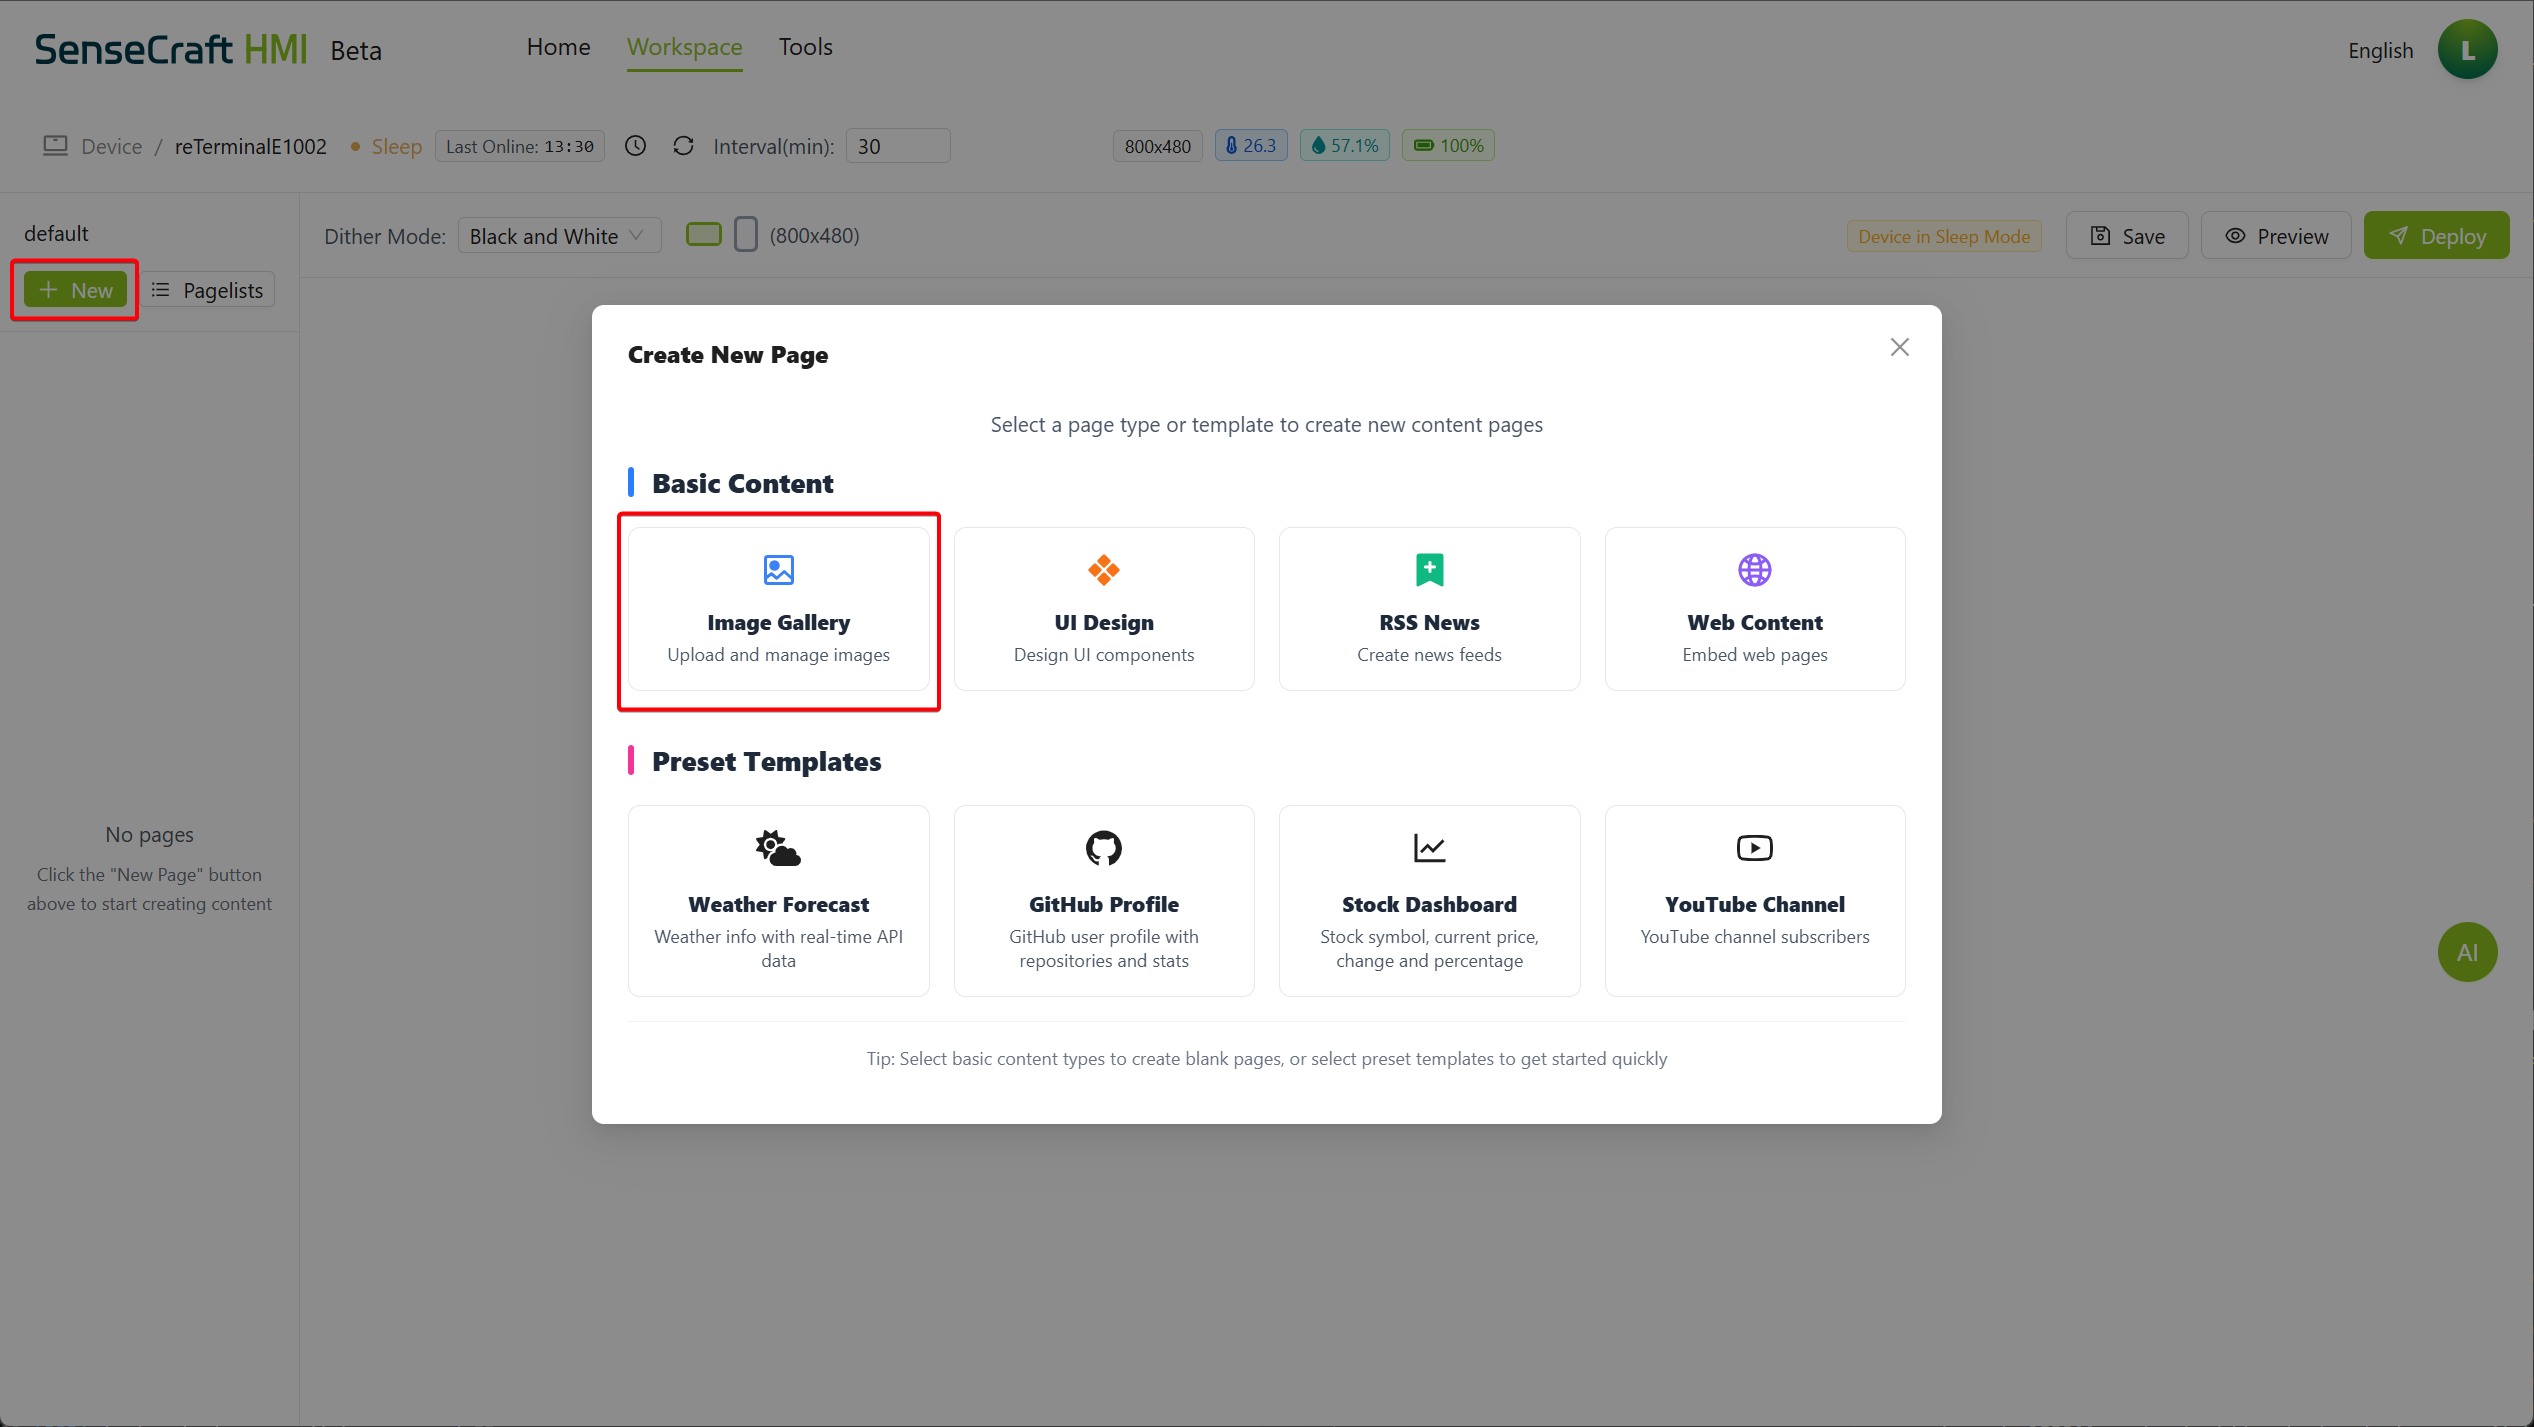
Task: Open the Tools menu tab
Action: coord(805,47)
